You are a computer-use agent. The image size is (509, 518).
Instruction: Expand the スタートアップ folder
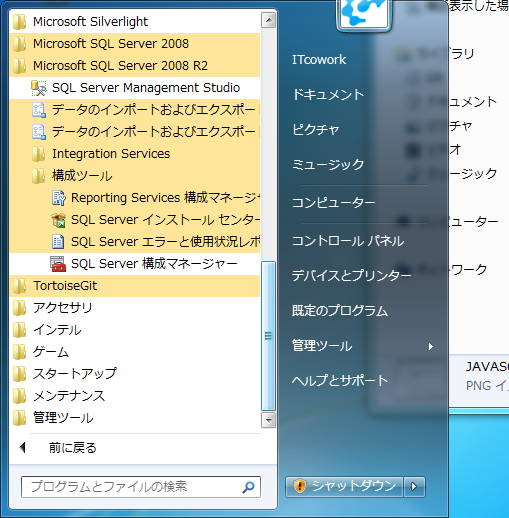pyautogui.click(x=135, y=374)
